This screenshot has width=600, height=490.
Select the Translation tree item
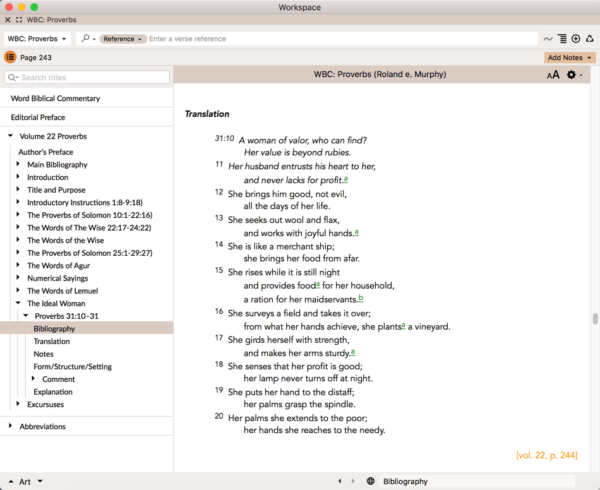pos(52,341)
